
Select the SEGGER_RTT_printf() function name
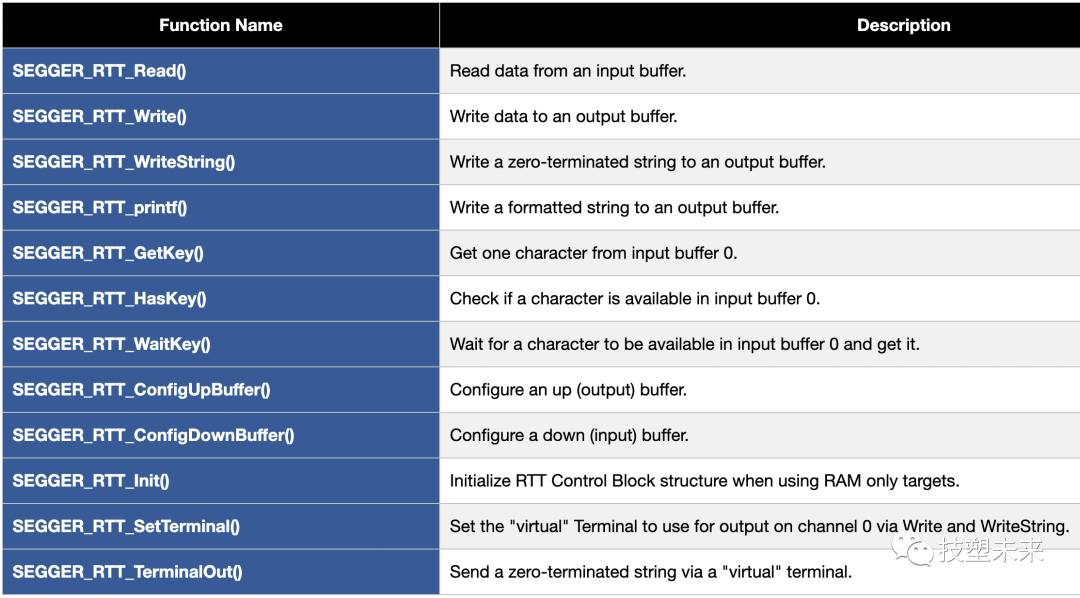point(100,207)
